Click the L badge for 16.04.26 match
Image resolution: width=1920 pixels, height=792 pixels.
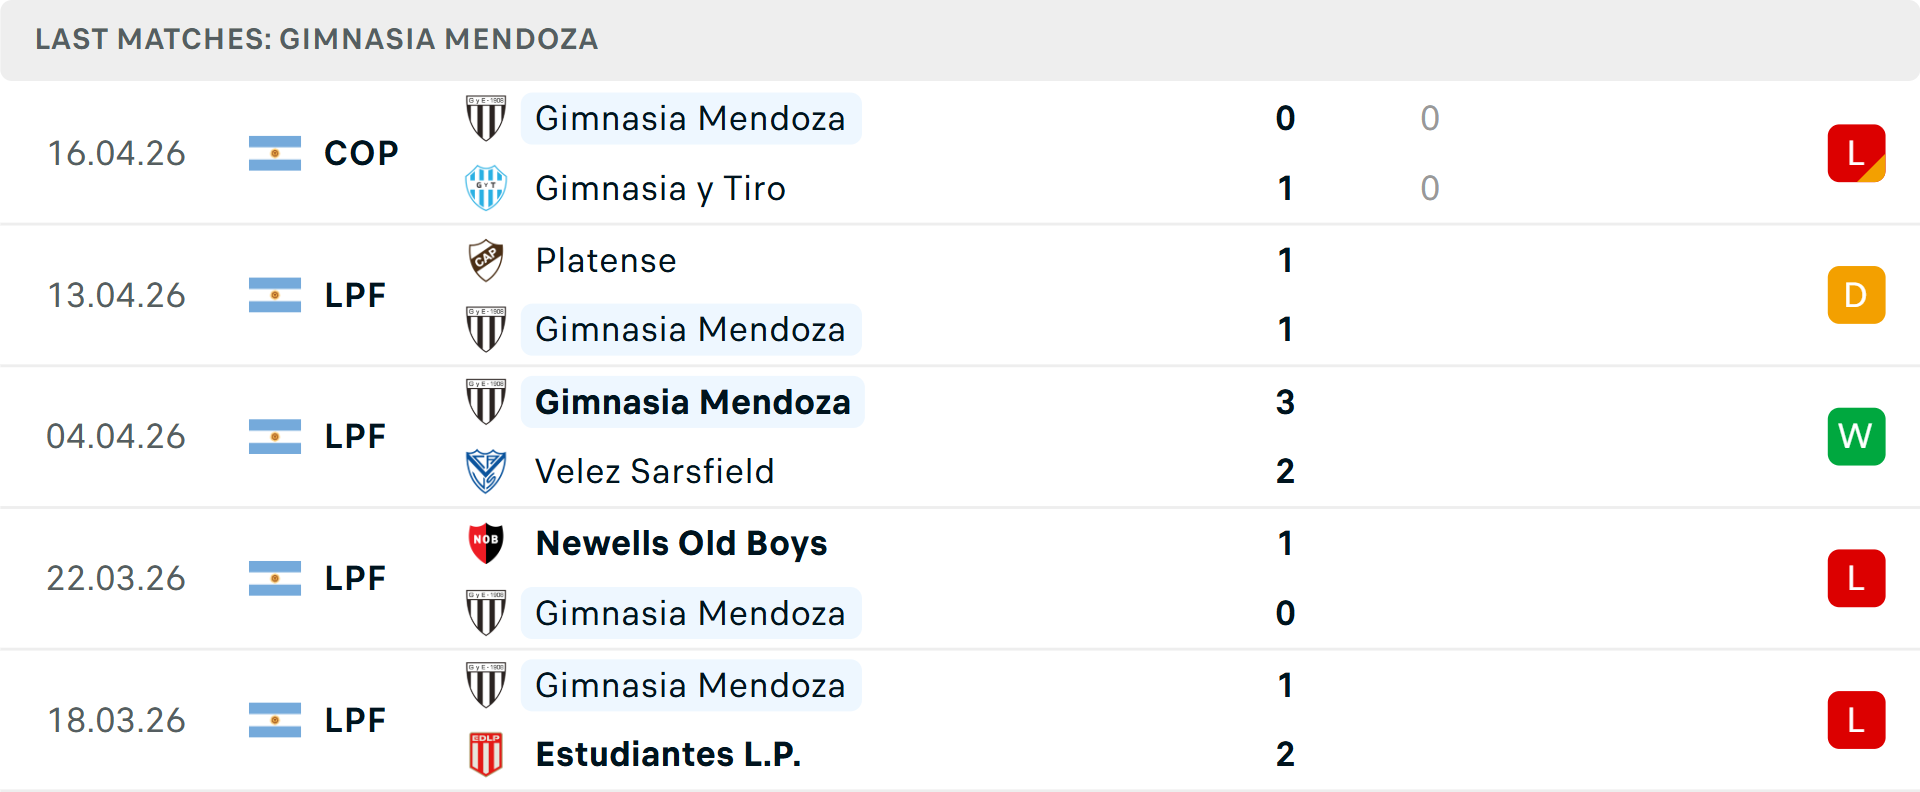(1856, 153)
